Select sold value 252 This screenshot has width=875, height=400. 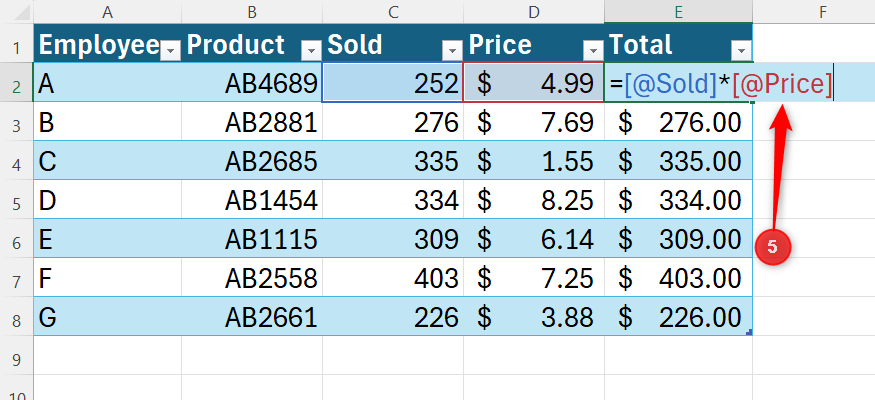click(393, 82)
